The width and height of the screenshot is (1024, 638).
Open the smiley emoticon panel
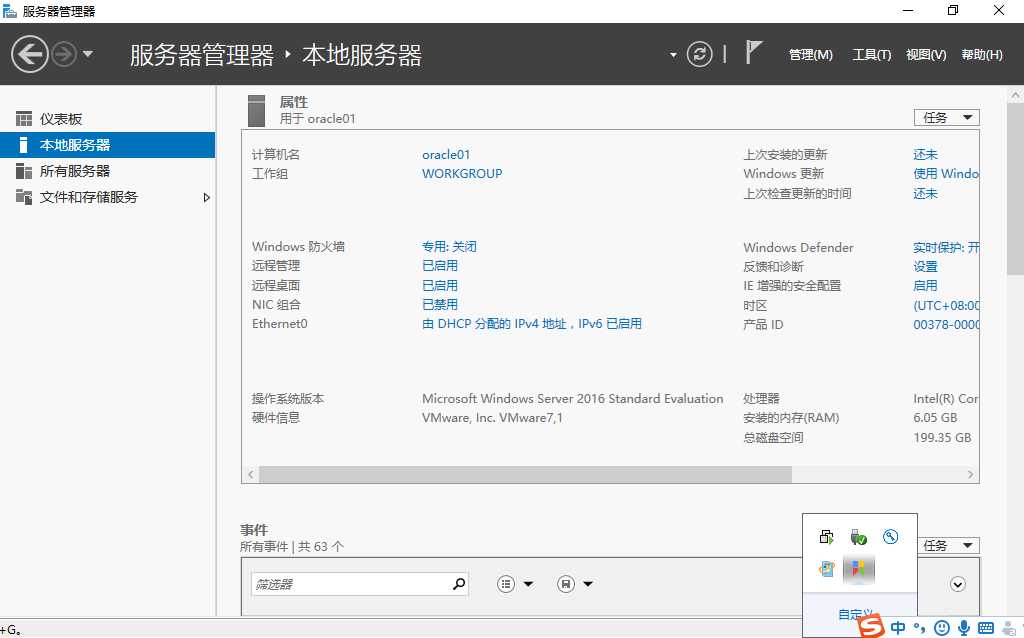[942, 628]
